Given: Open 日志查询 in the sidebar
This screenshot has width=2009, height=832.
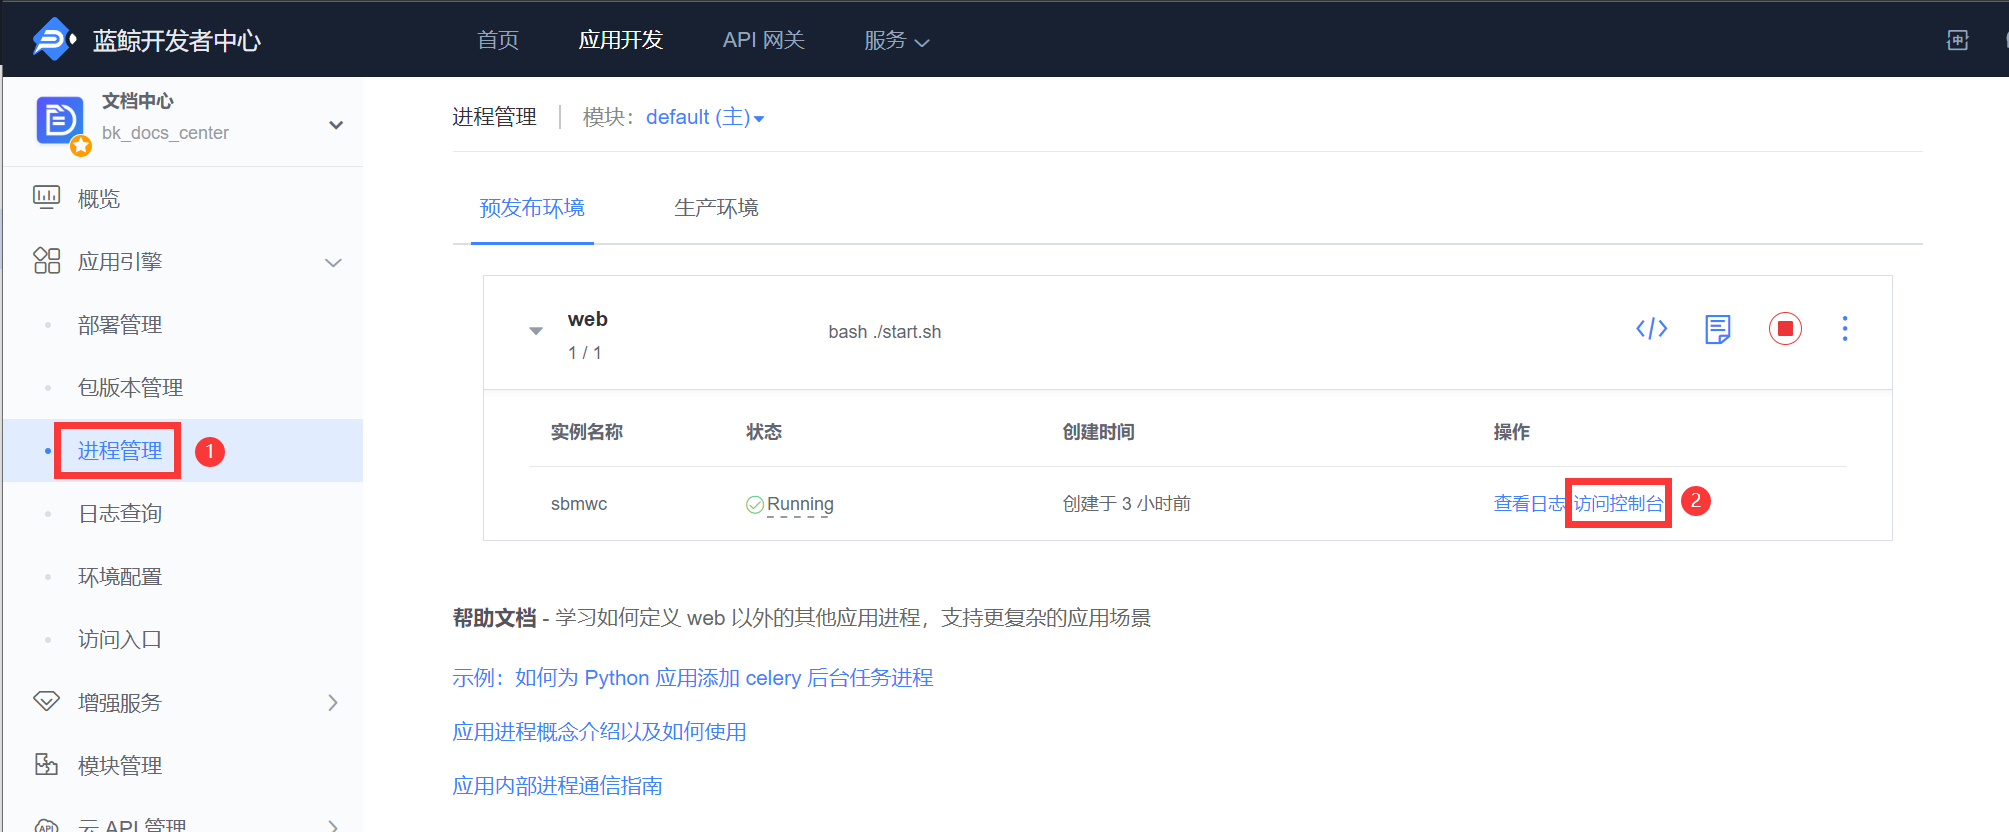Looking at the screenshot, I should pyautogui.click(x=120, y=514).
